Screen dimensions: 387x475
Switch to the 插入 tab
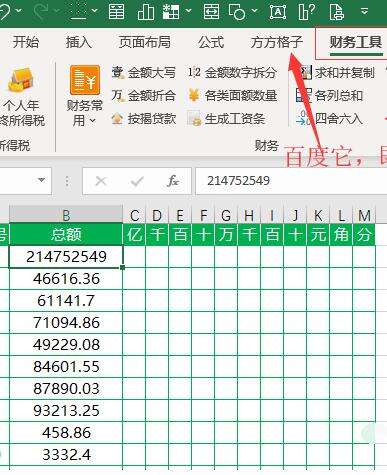78,42
